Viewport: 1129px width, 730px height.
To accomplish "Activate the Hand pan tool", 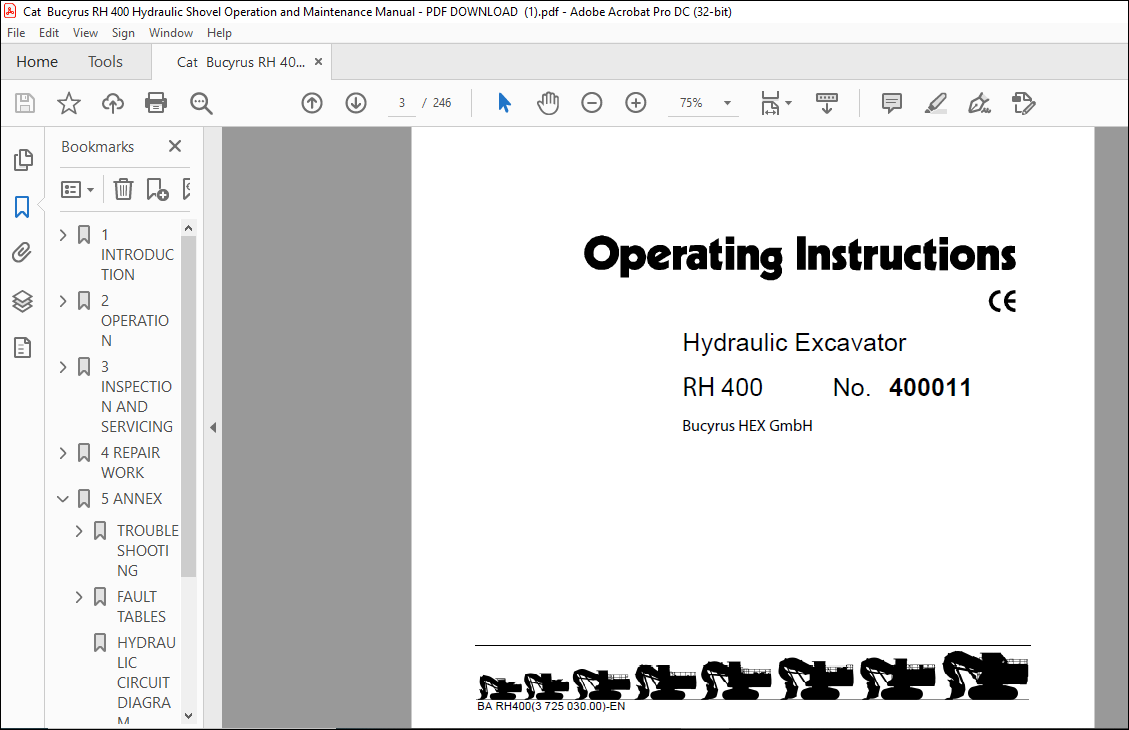I will (548, 103).
